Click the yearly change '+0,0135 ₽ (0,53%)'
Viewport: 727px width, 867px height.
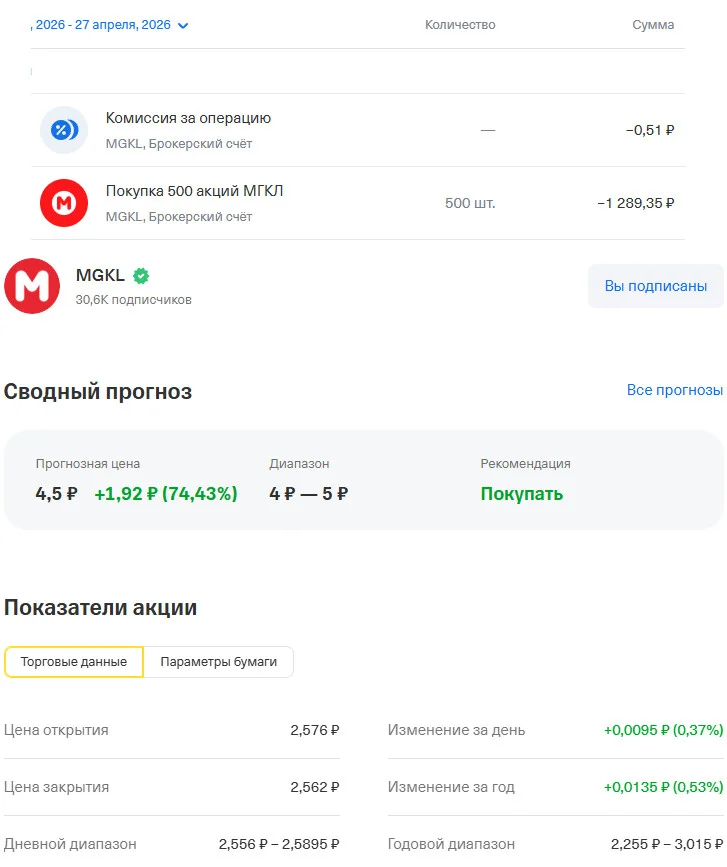[663, 787]
